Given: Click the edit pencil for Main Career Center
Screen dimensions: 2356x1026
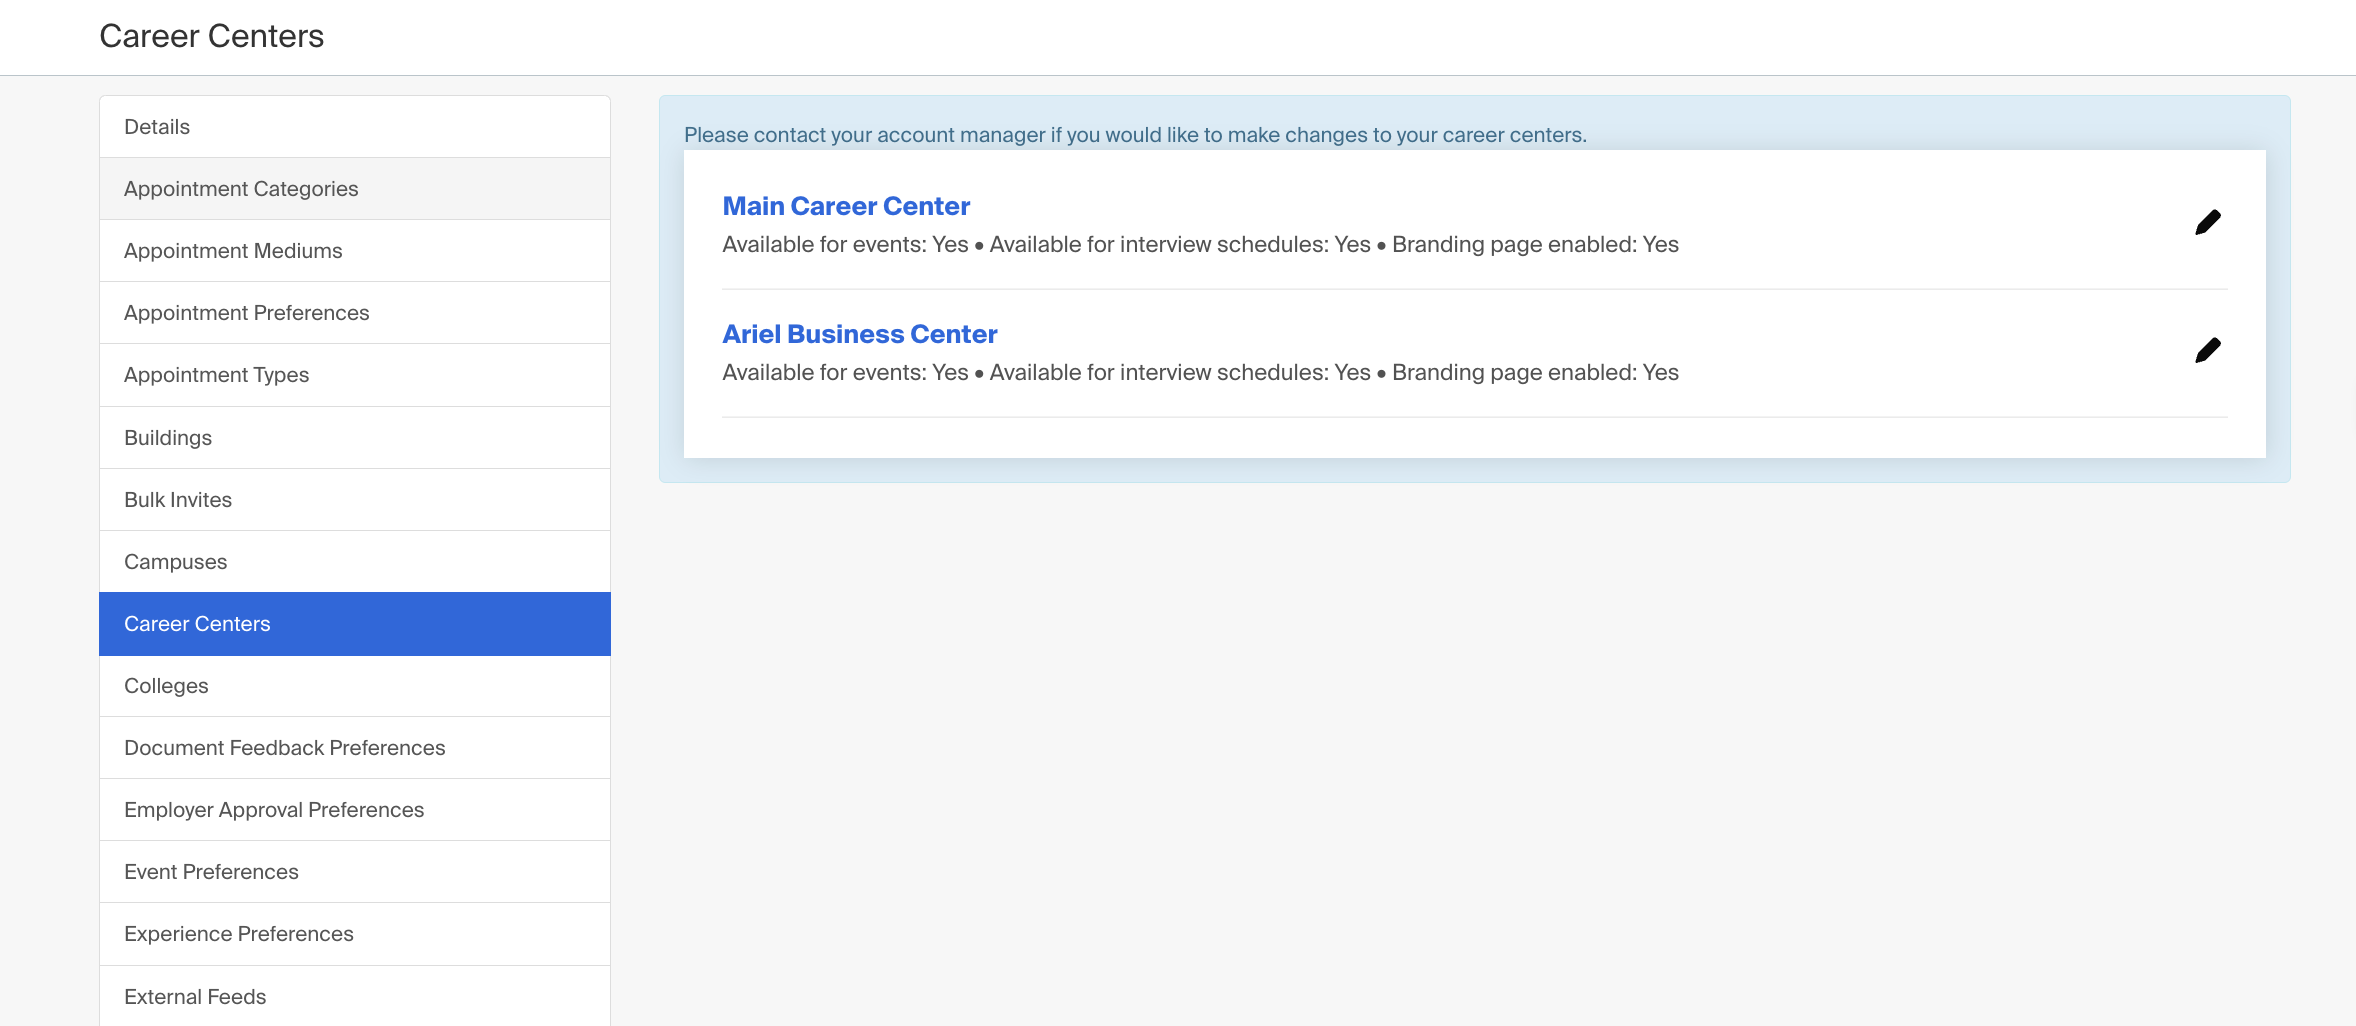Looking at the screenshot, I should (2208, 221).
